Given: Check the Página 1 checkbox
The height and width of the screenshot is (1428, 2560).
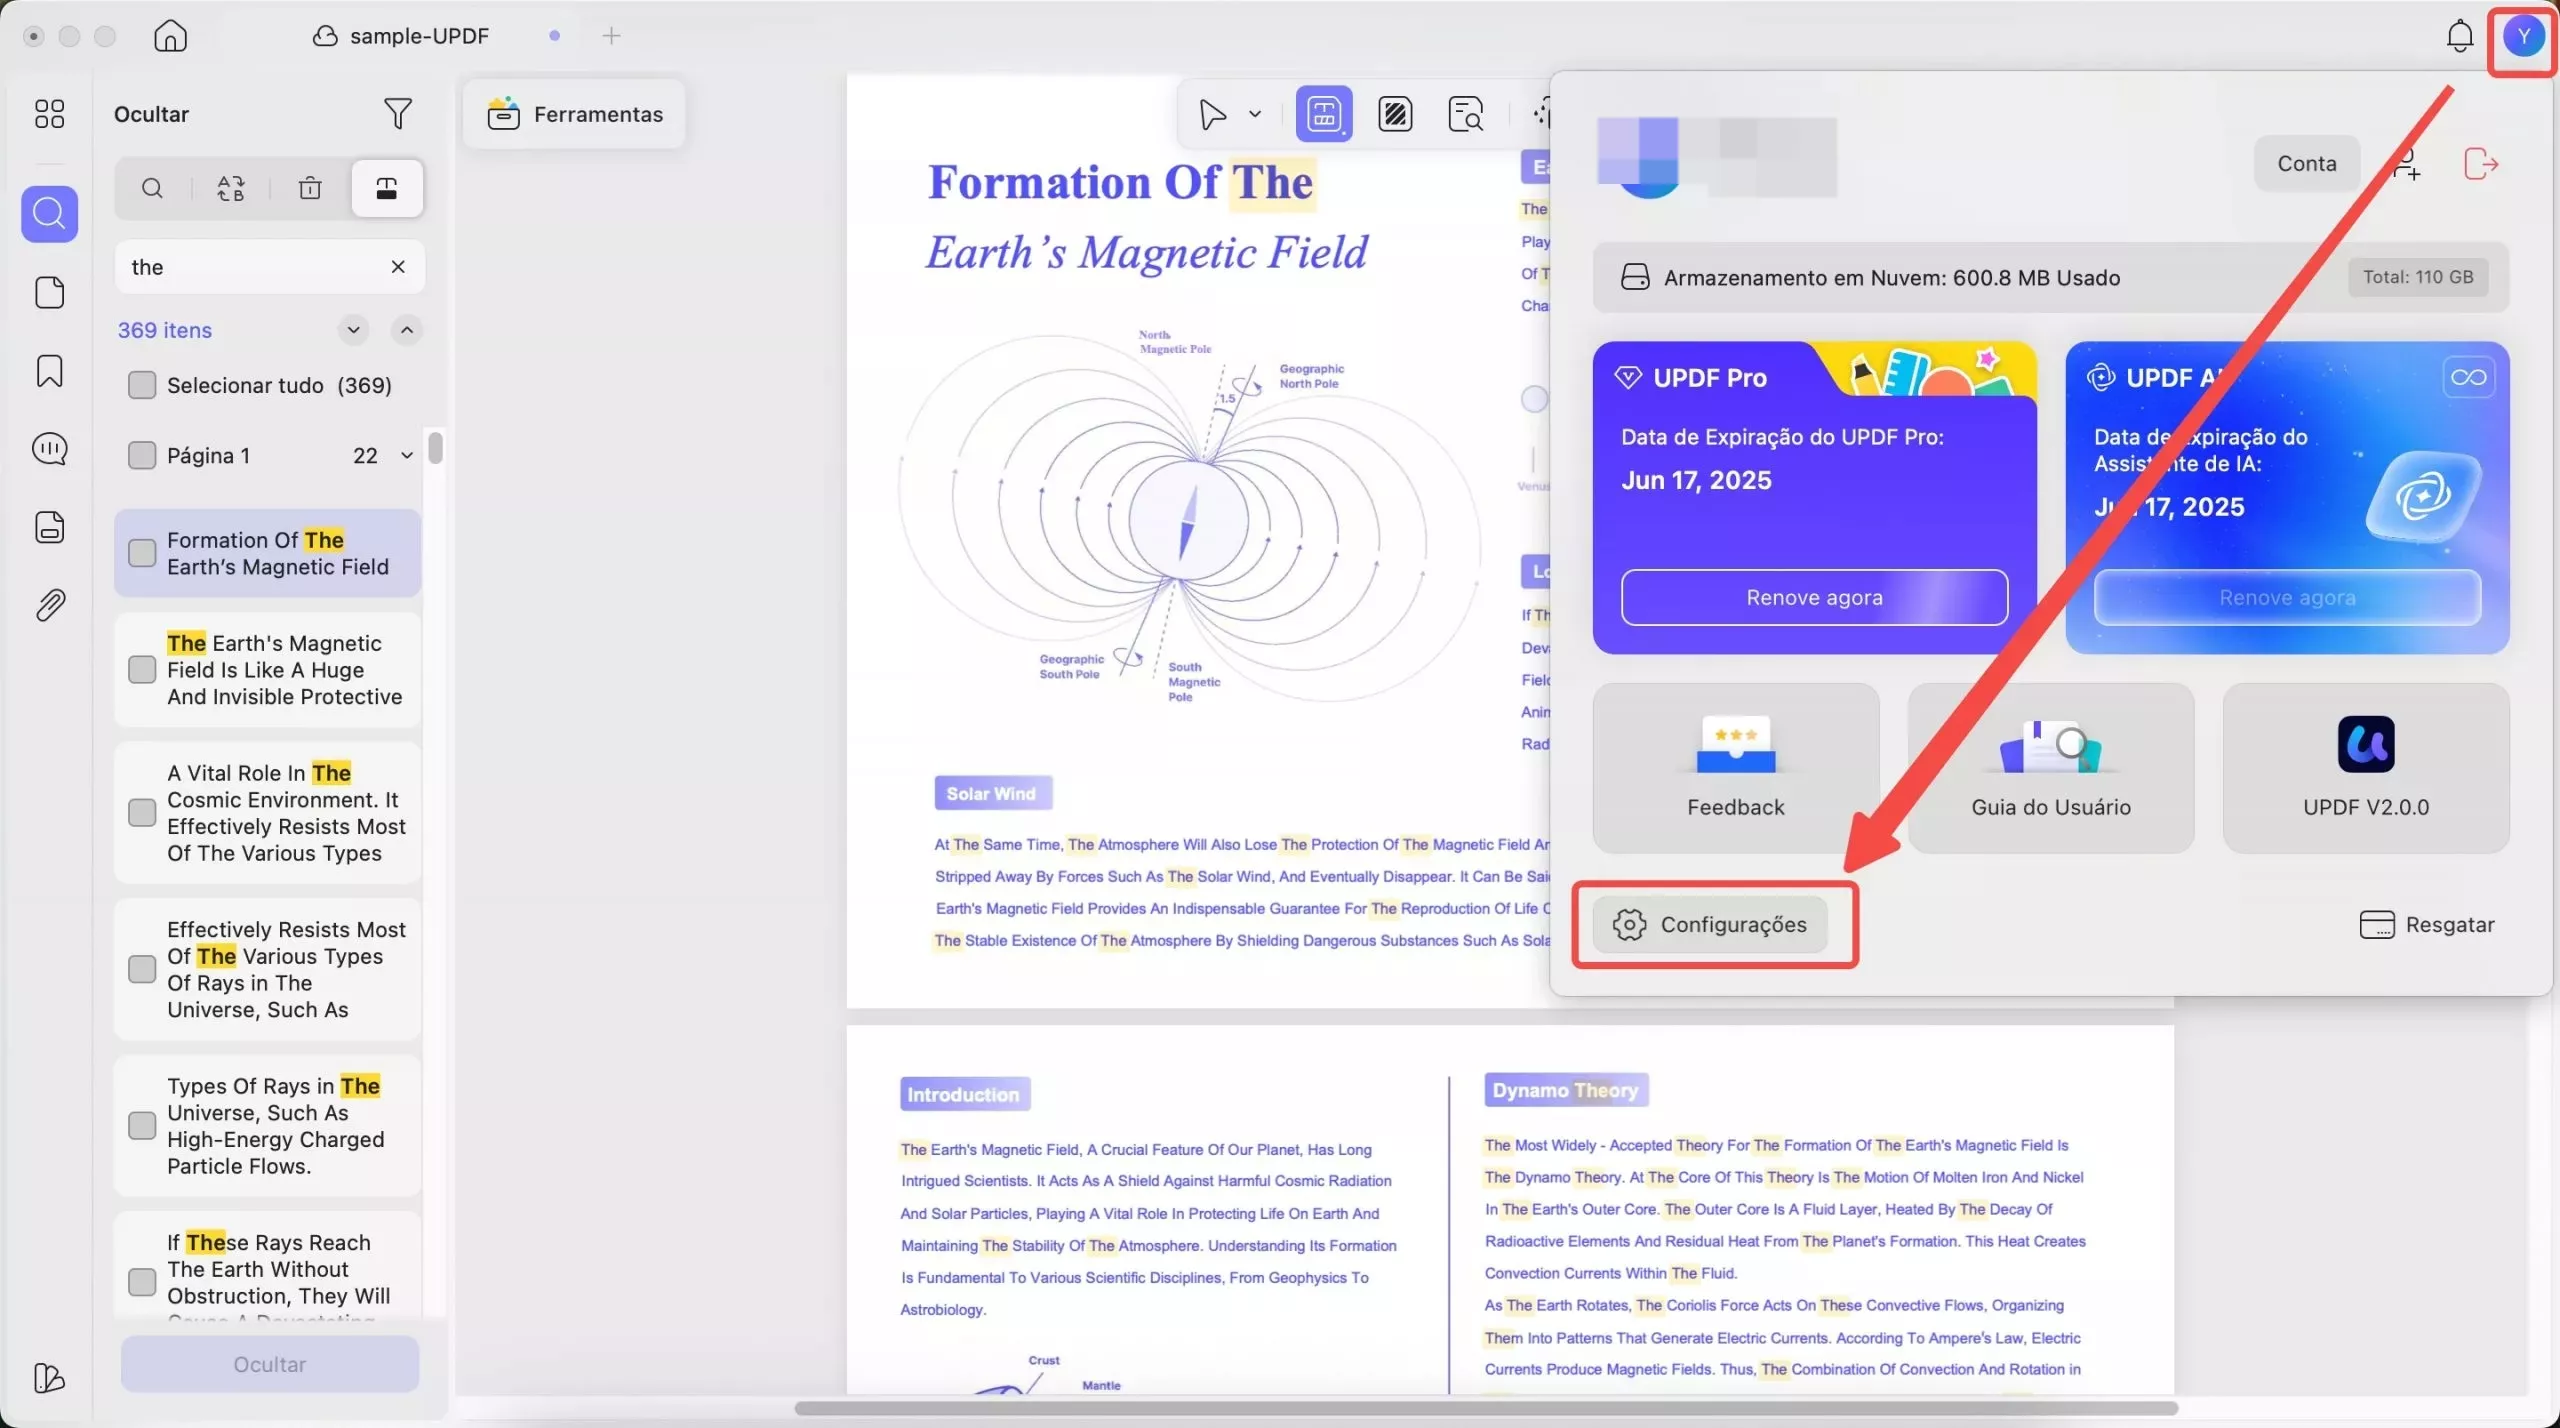Looking at the screenshot, I should tap(142, 455).
